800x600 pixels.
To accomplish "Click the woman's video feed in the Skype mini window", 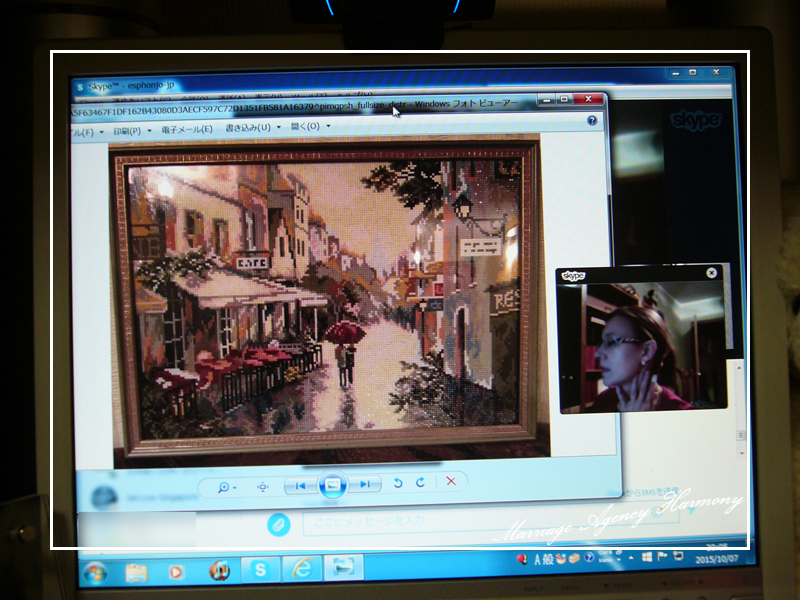I will click(642, 346).
